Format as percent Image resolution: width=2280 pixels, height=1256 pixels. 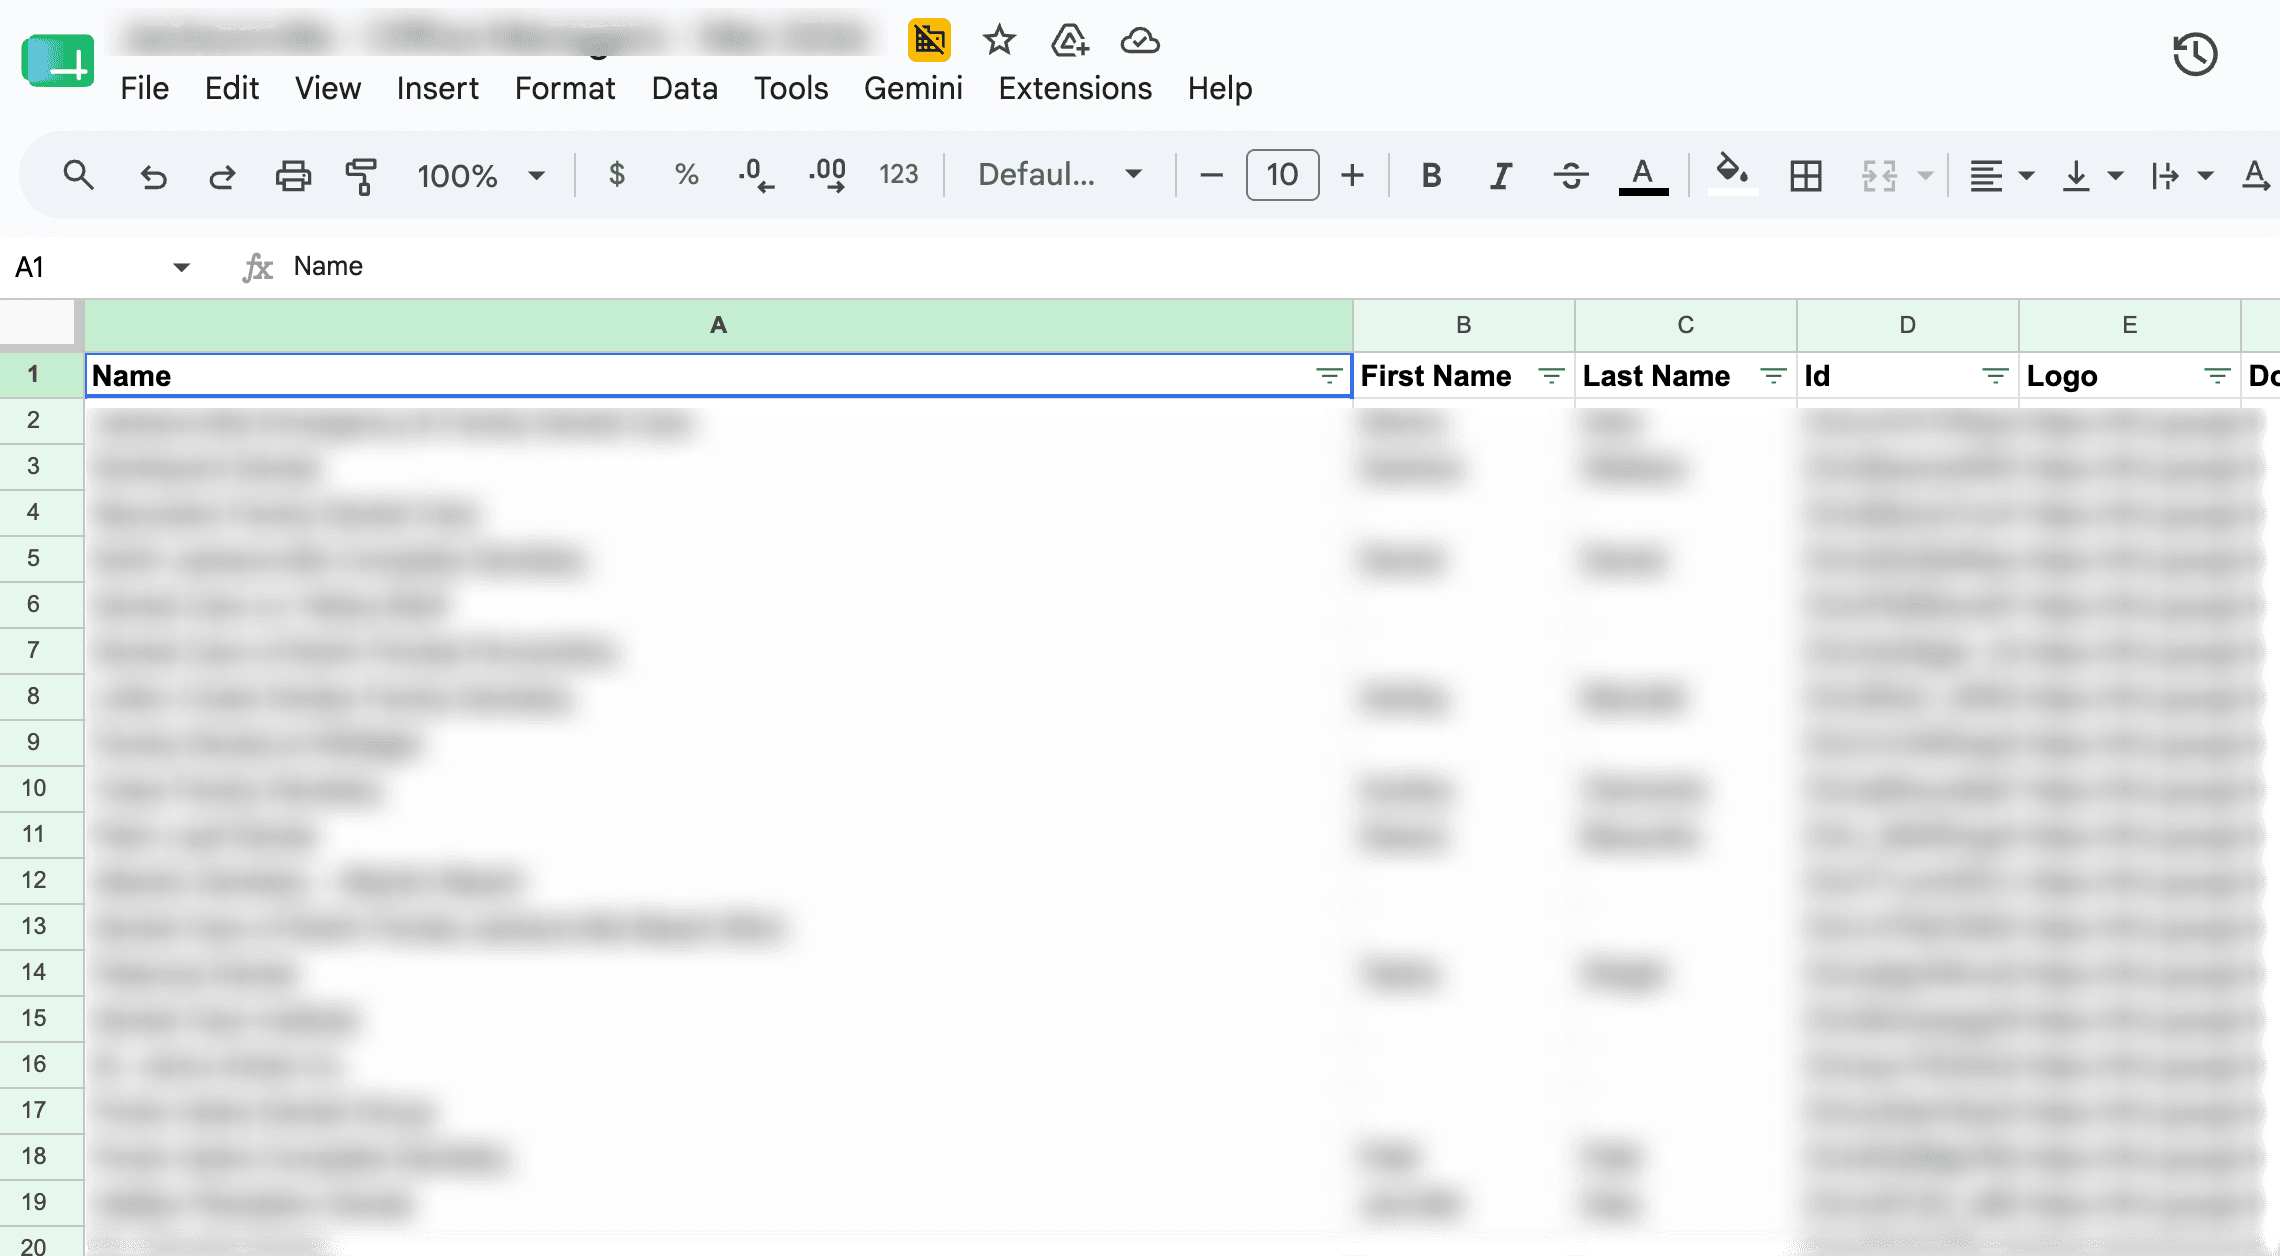686,175
